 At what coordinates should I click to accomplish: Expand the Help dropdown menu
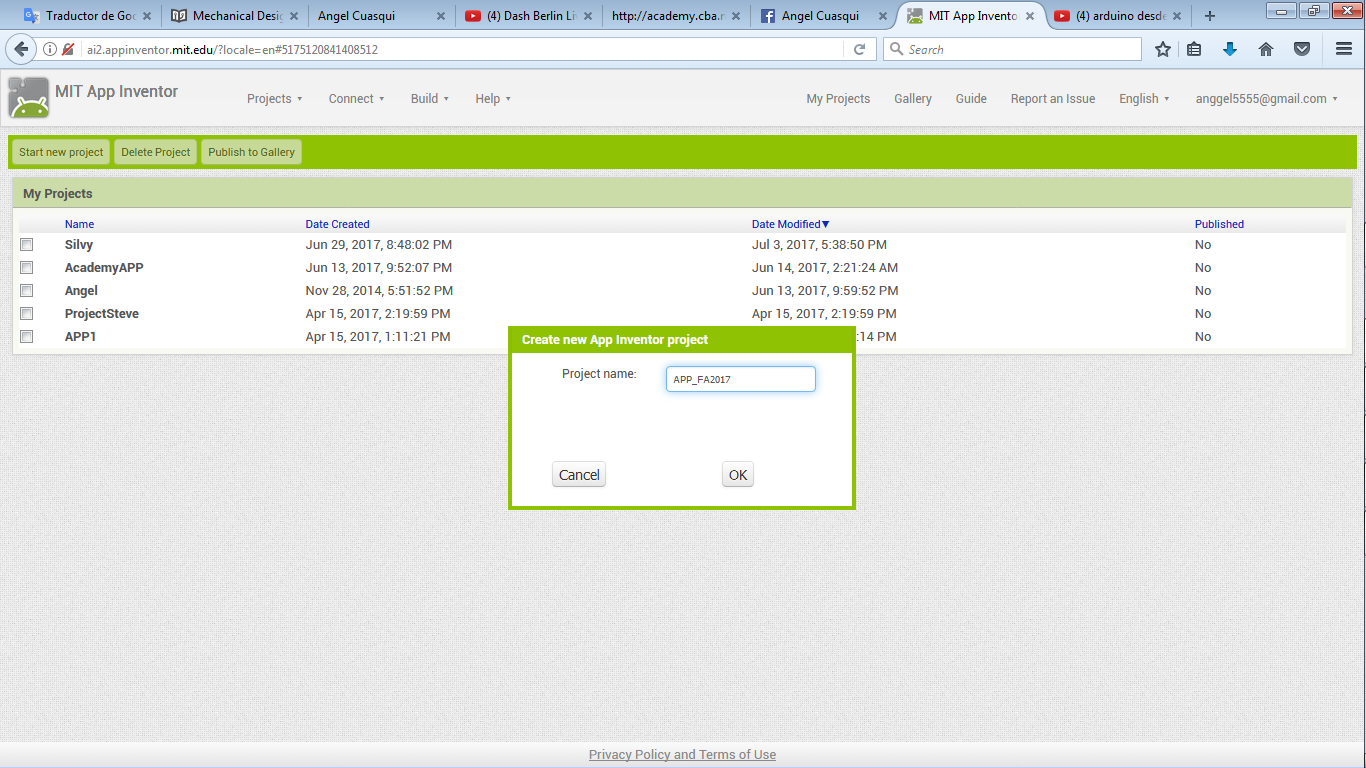(493, 98)
